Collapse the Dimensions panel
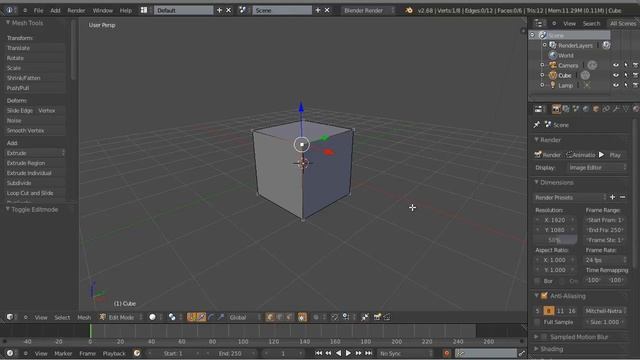 (x=537, y=182)
